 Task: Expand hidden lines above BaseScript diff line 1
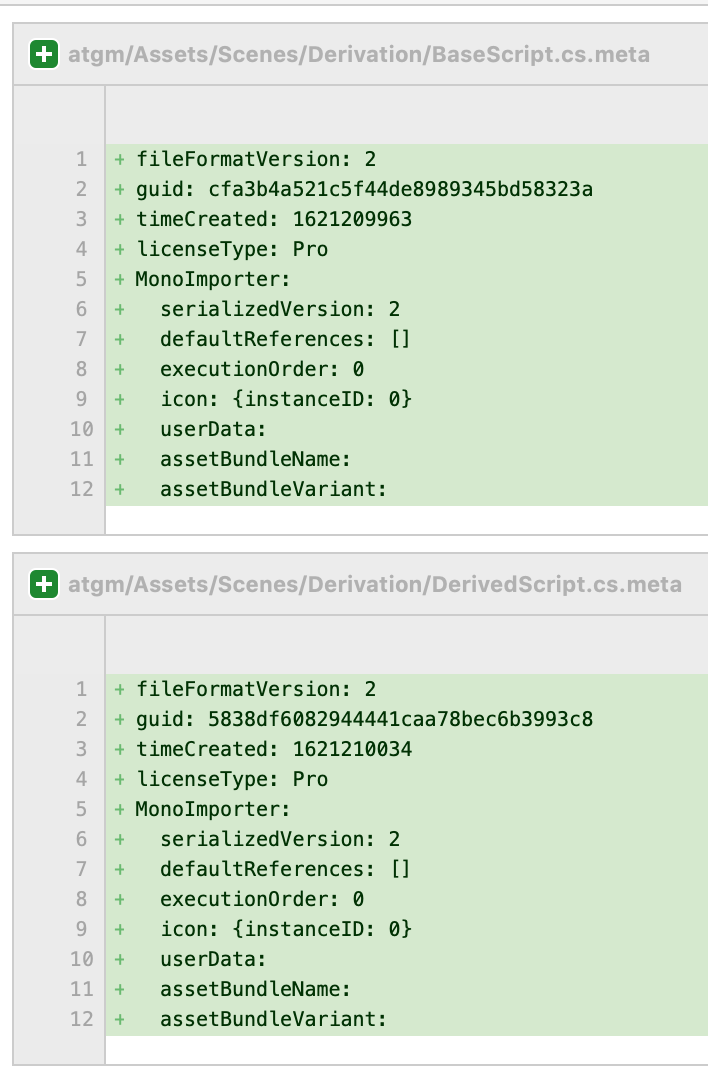click(x=407, y=115)
